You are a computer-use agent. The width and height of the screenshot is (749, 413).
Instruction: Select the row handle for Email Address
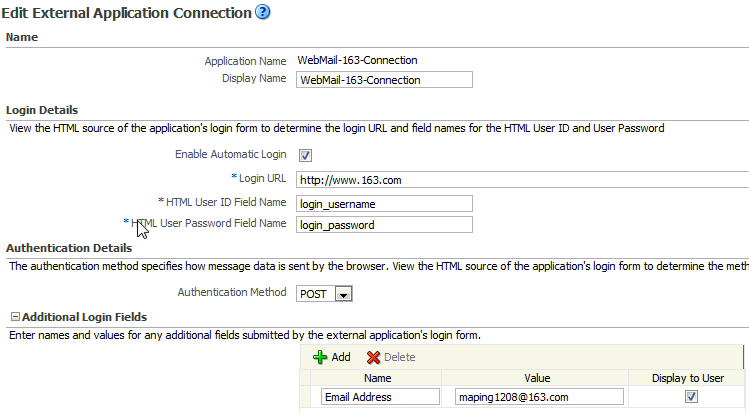(x=305, y=397)
